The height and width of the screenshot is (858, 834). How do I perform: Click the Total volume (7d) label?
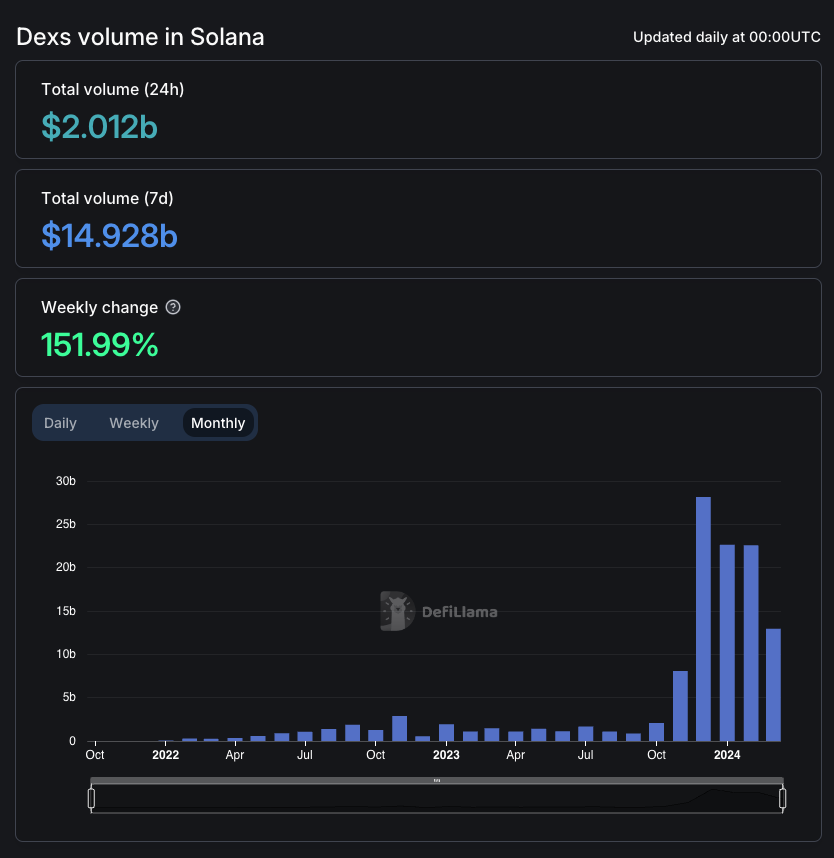point(107,198)
